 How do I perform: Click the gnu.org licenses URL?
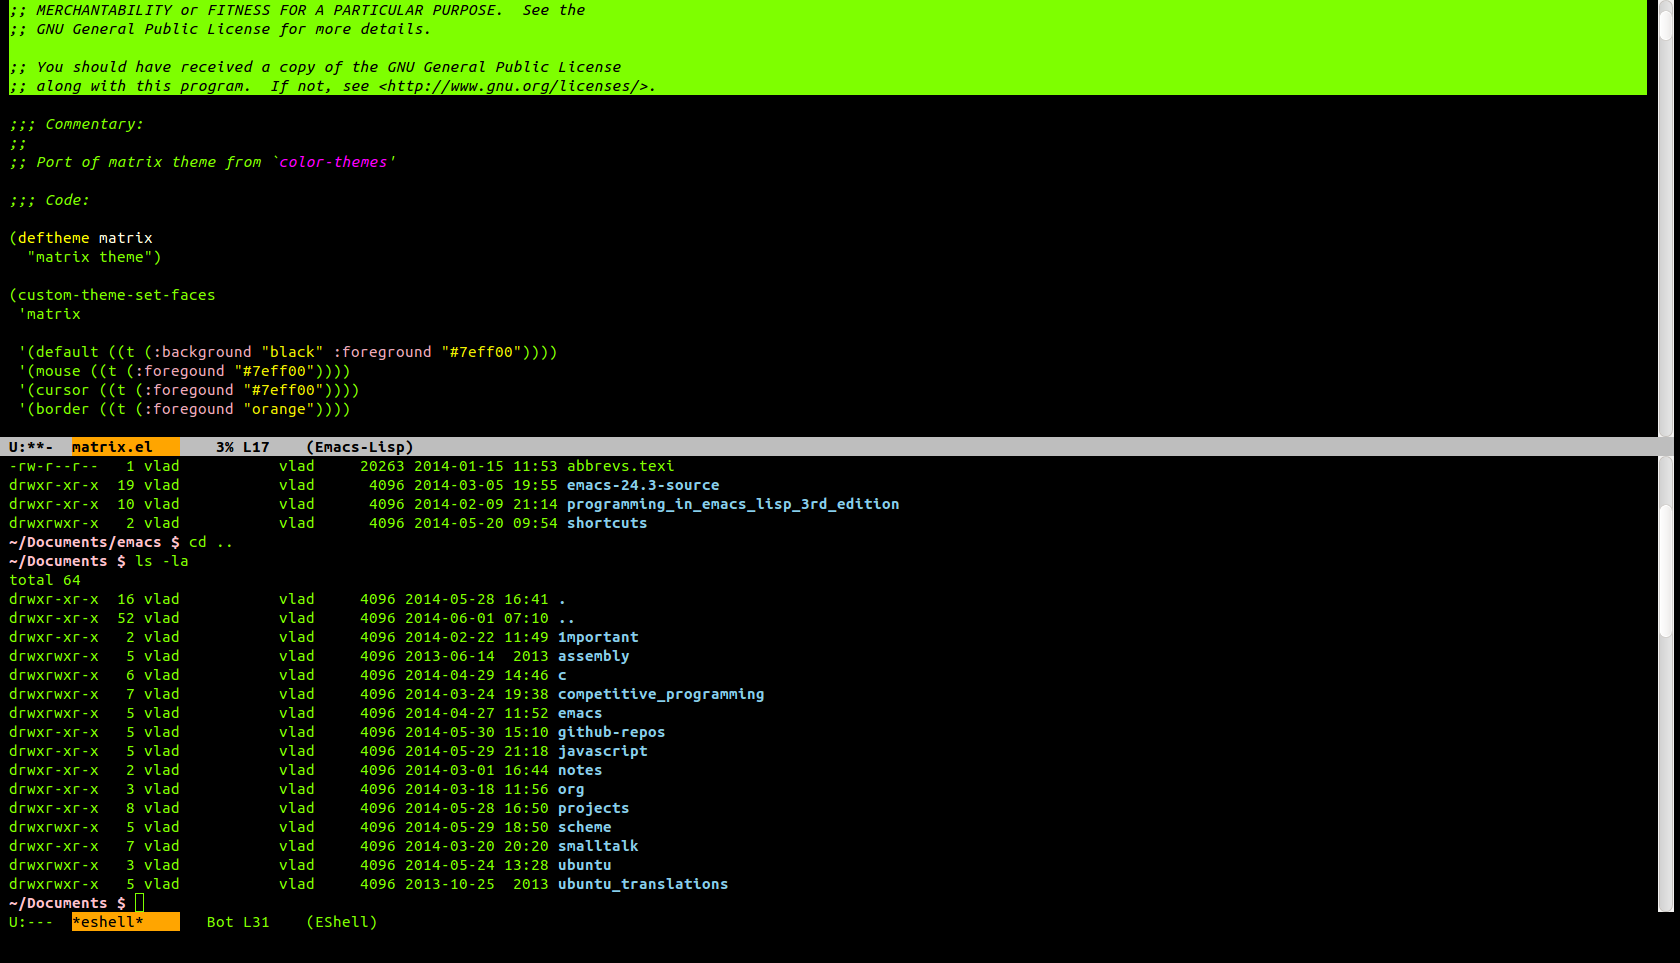pos(513,86)
